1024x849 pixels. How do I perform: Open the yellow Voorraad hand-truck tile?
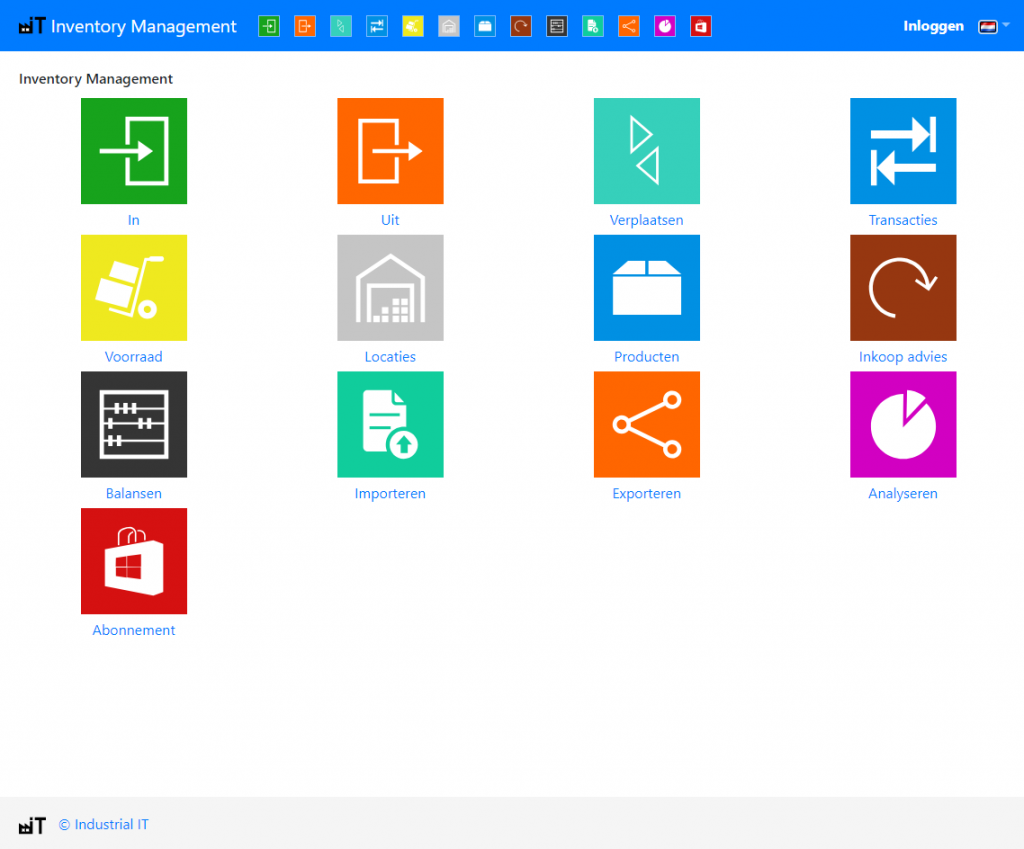click(134, 287)
